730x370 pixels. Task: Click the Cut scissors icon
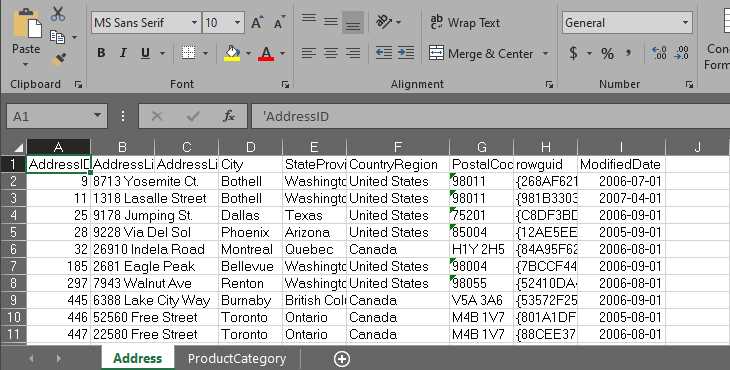tap(58, 13)
